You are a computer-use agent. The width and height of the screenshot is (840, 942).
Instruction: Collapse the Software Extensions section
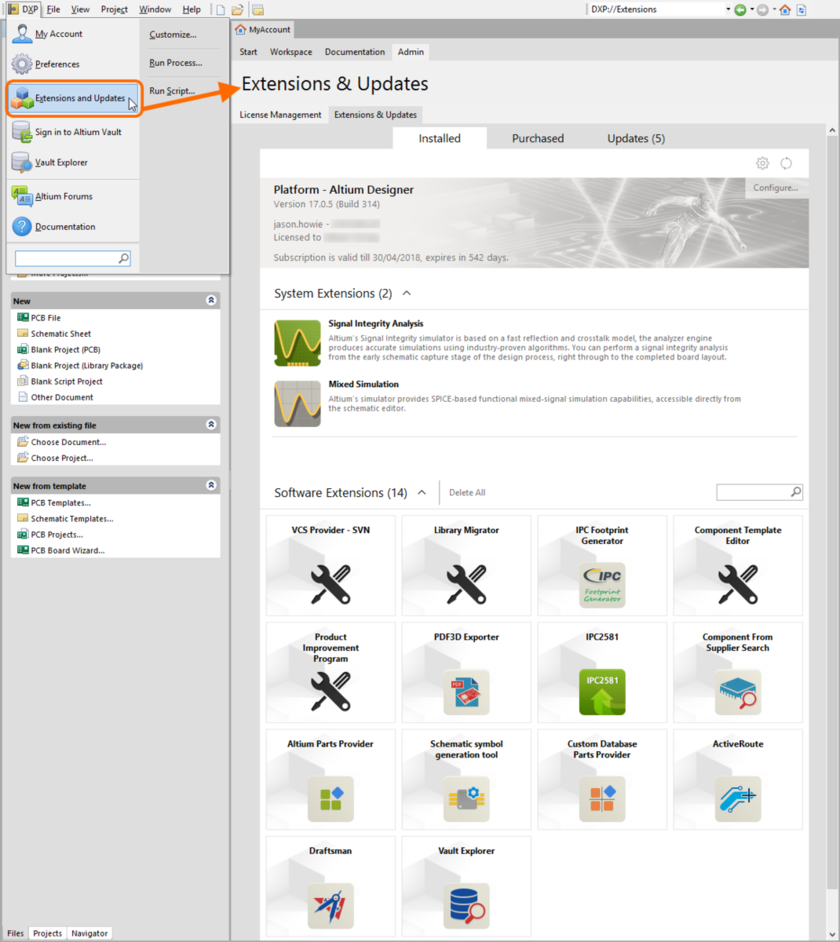tap(423, 492)
